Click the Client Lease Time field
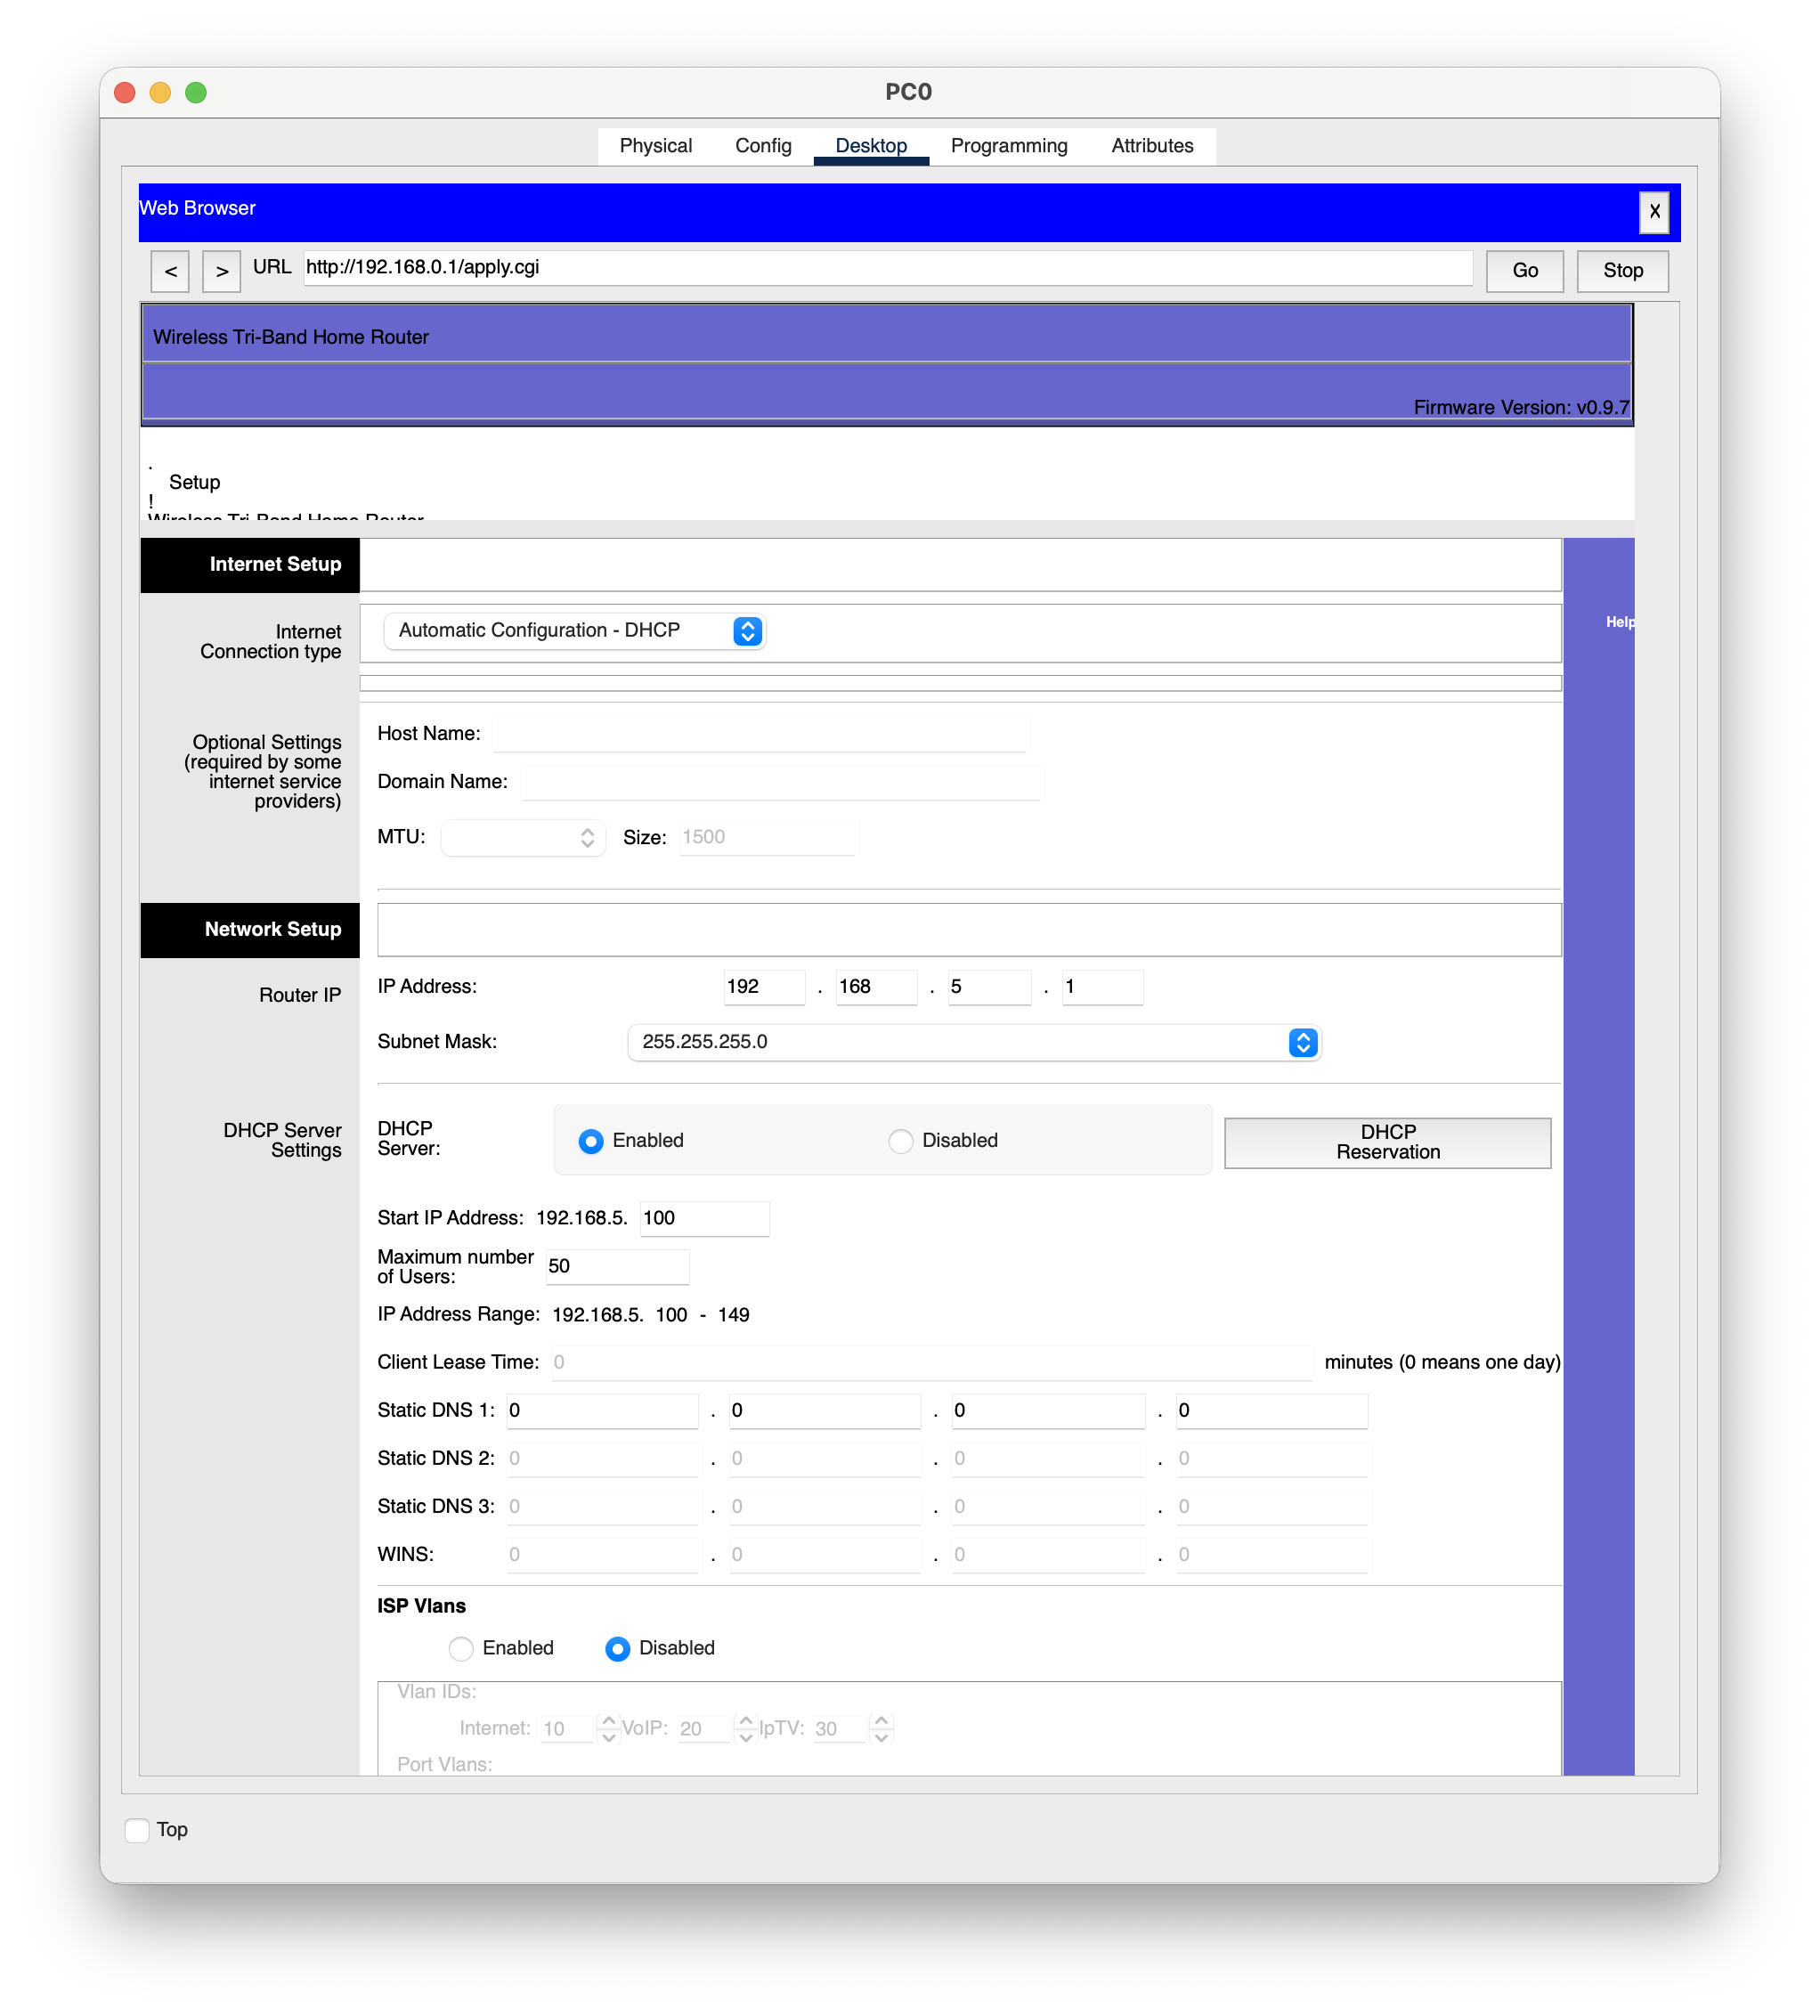This screenshot has width=1820, height=2016. 931,1363
